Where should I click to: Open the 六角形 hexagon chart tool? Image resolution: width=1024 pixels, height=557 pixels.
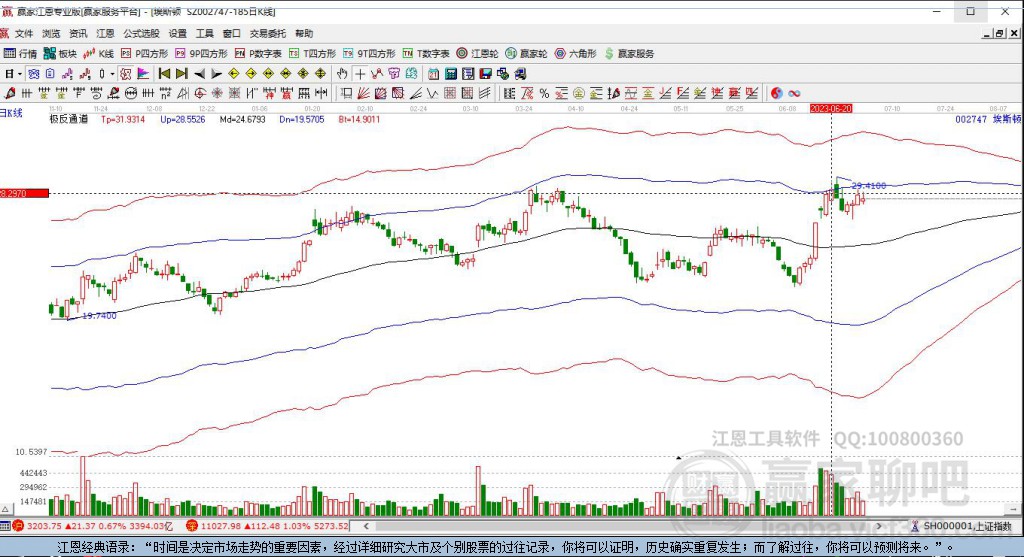(x=578, y=53)
